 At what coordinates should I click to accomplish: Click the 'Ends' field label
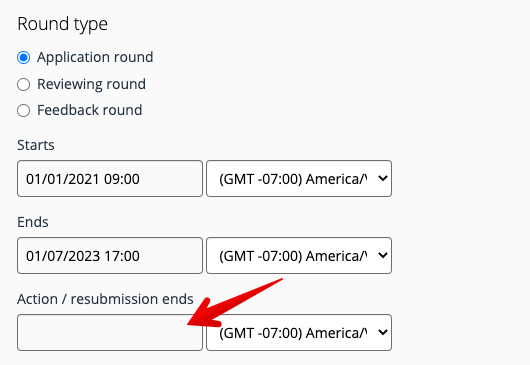pyautogui.click(x=33, y=222)
